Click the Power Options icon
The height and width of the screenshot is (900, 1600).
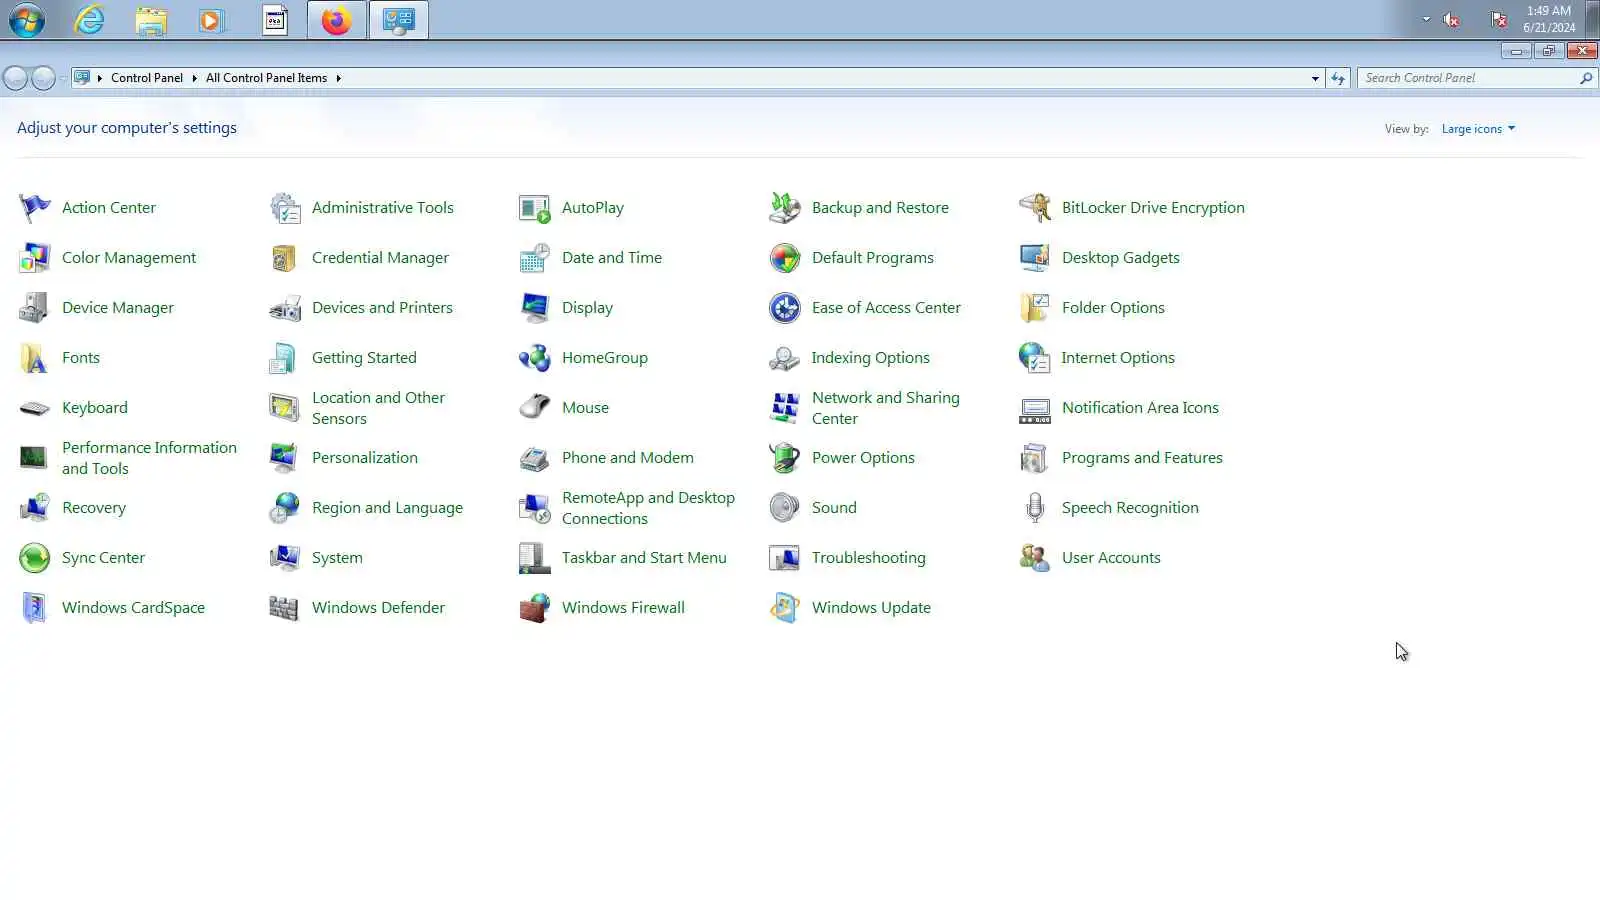[x=785, y=458]
